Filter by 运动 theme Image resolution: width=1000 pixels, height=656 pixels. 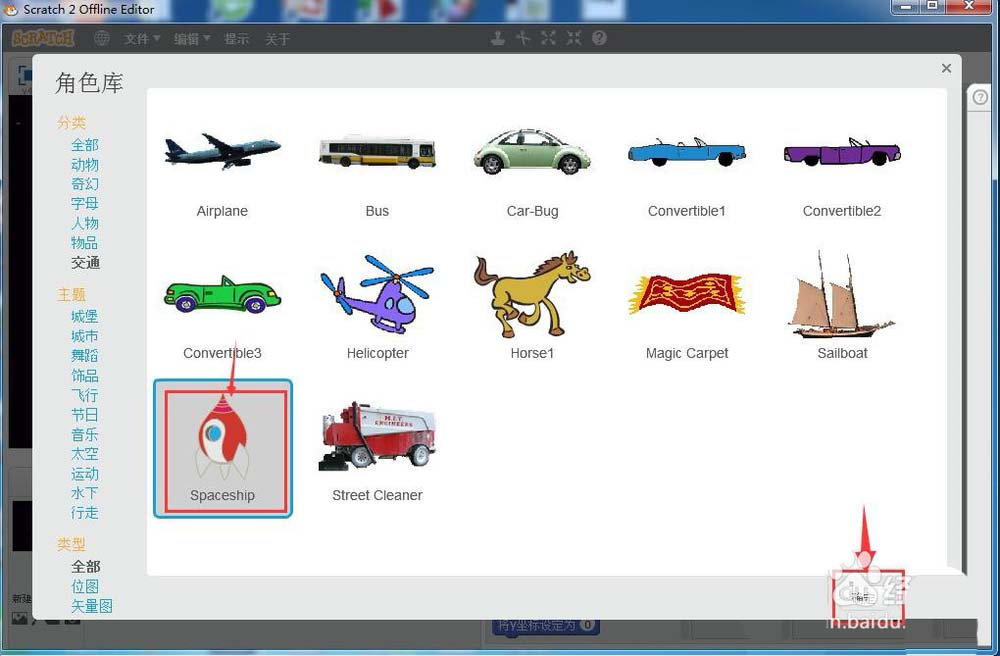tap(85, 474)
